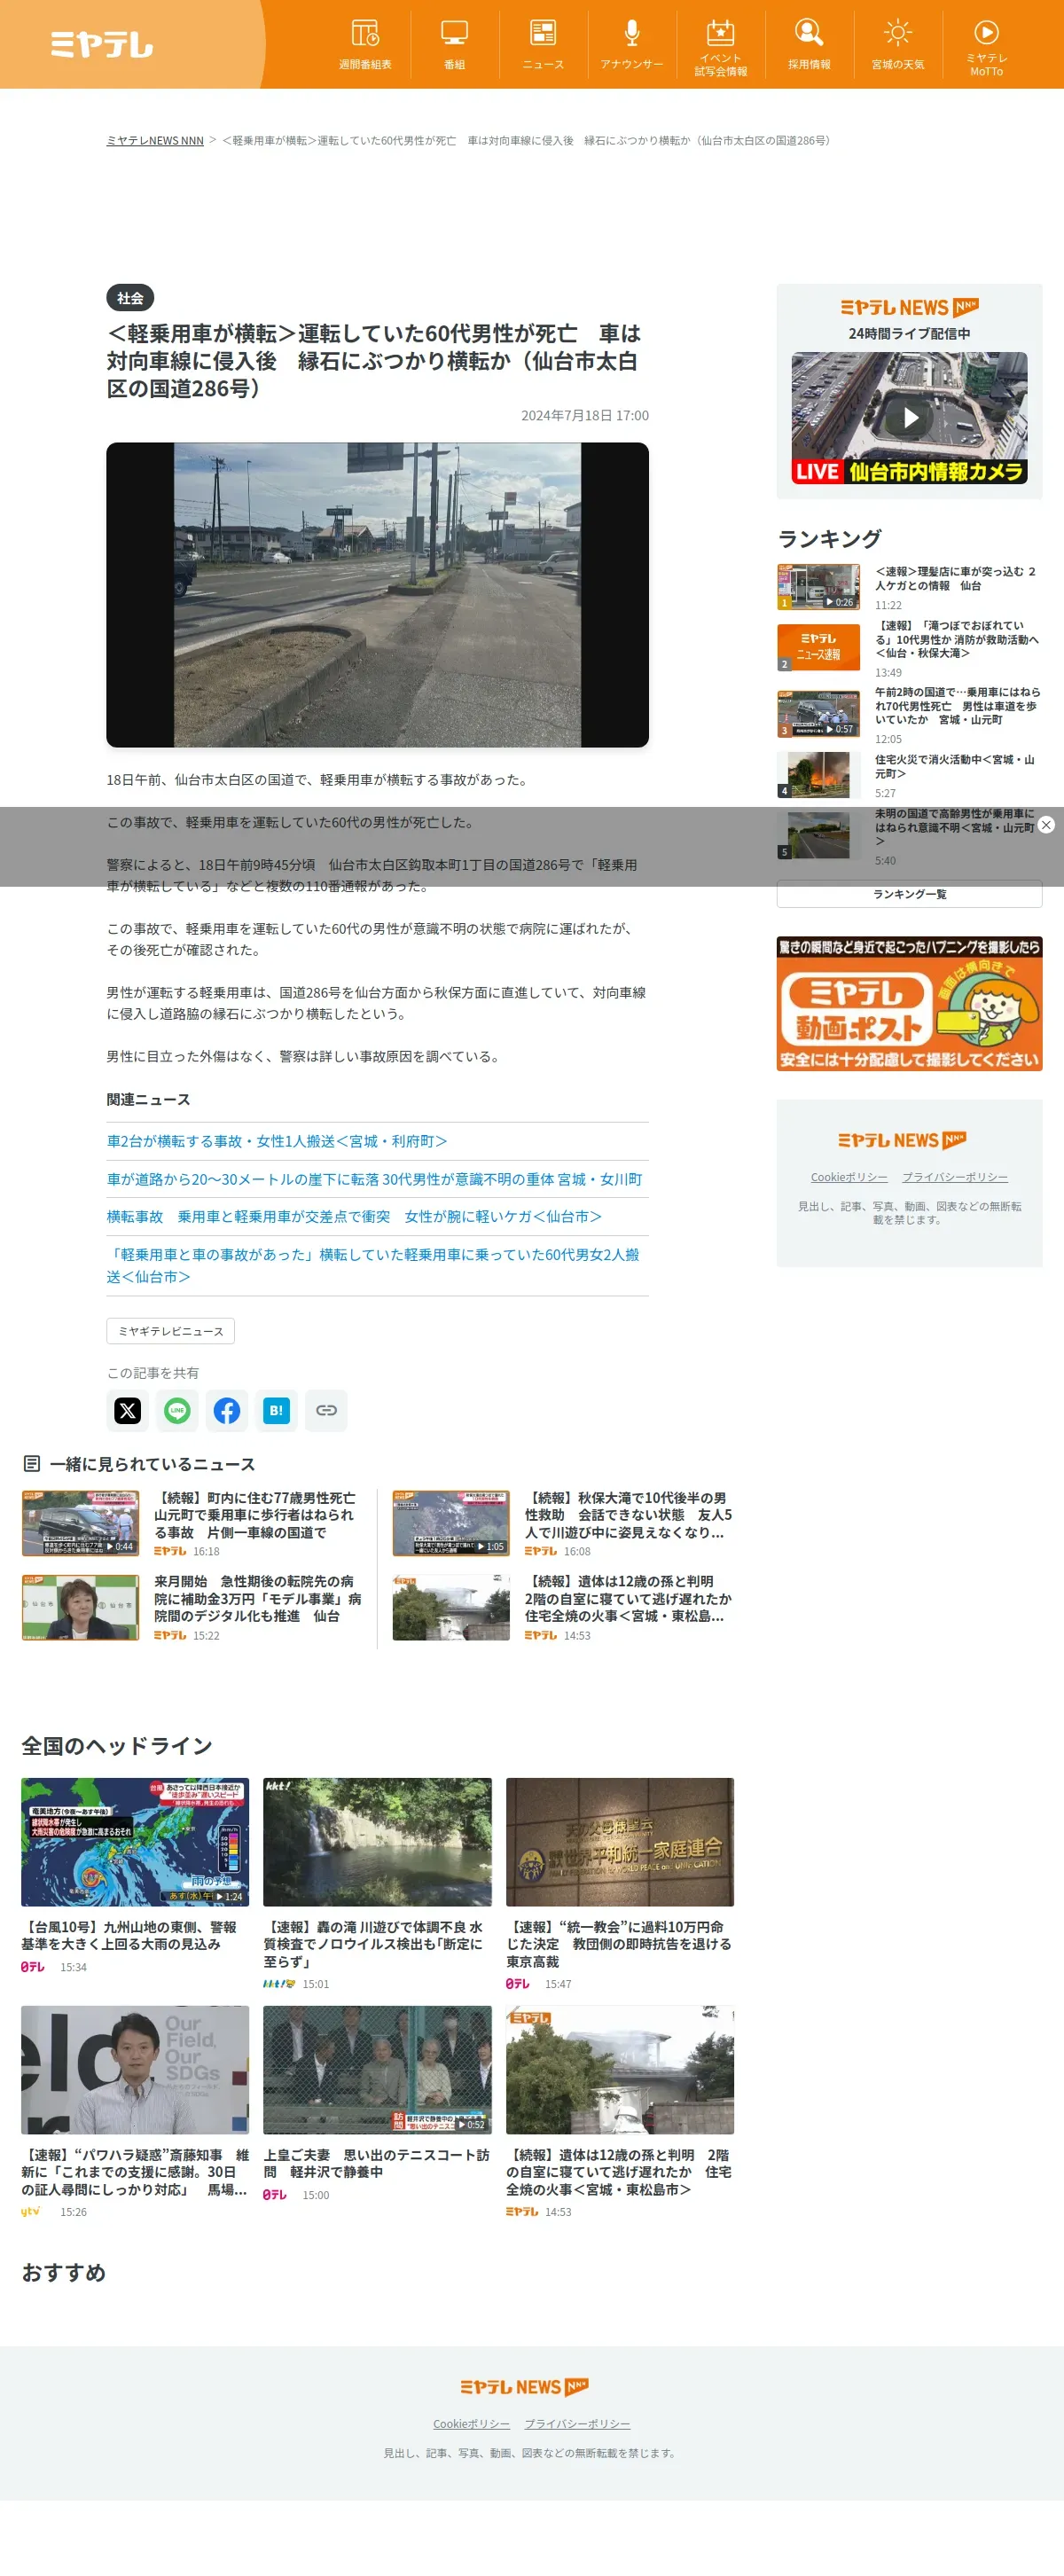Open the アナウンサー microphone icon

pos(632,44)
